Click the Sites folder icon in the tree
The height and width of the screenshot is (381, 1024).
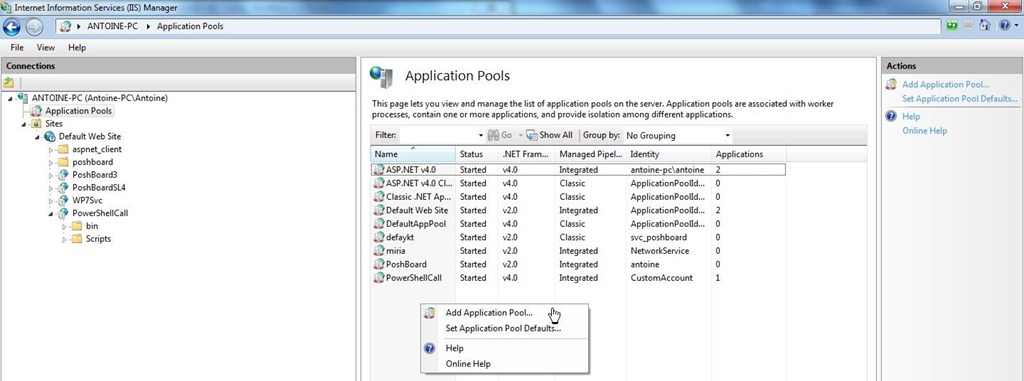click(x=37, y=124)
